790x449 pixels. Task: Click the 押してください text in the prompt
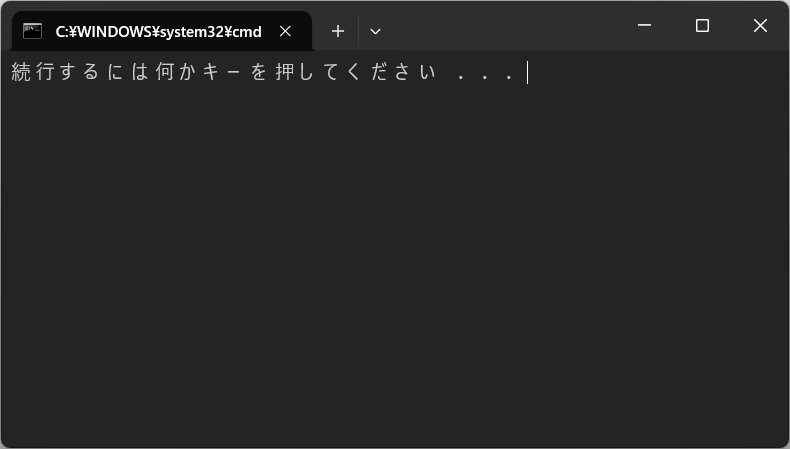356,72
